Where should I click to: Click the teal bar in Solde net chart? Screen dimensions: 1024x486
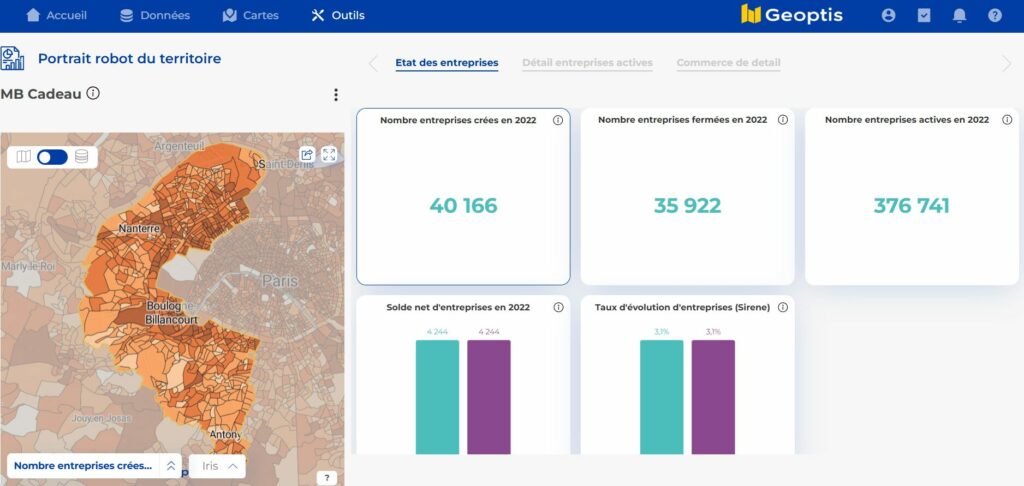pyautogui.click(x=438, y=397)
